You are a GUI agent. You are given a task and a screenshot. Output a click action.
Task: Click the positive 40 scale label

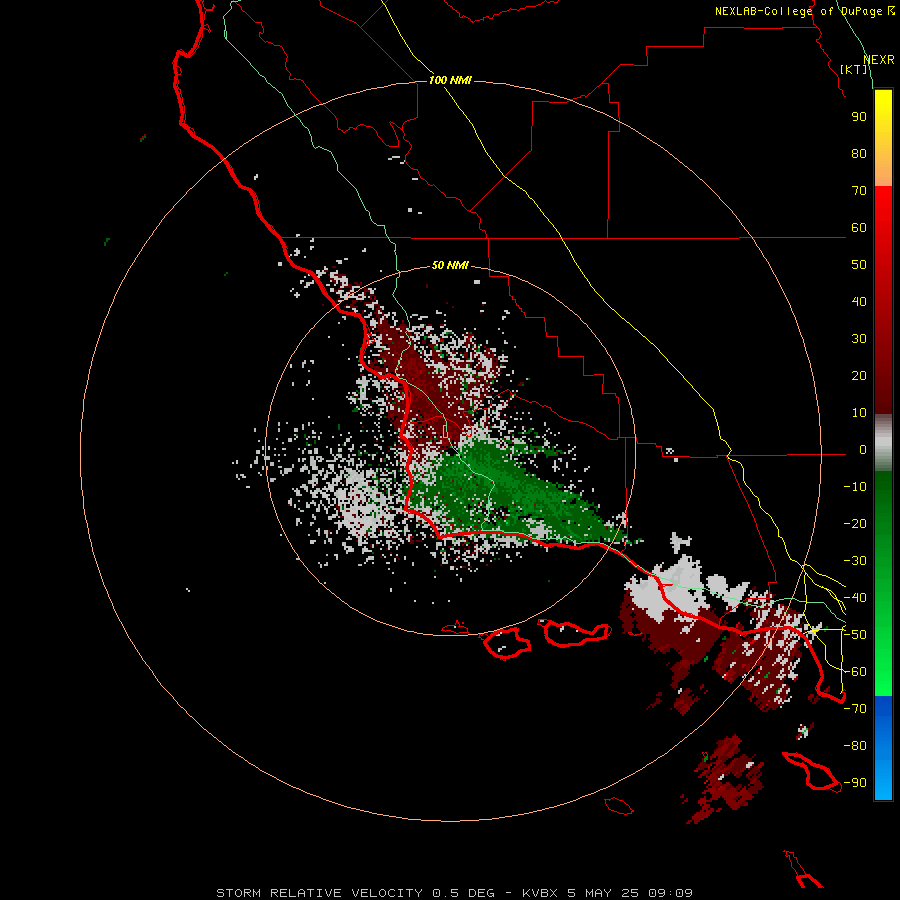pyautogui.click(x=859, y=302)
